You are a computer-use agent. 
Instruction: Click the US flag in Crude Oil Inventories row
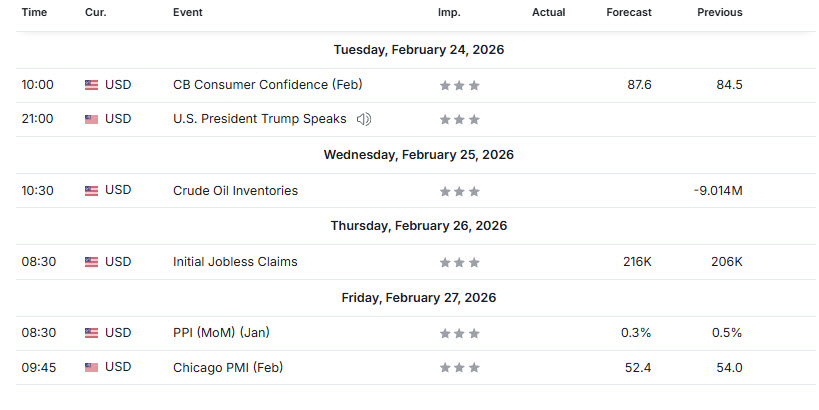(x=92, y=191)
